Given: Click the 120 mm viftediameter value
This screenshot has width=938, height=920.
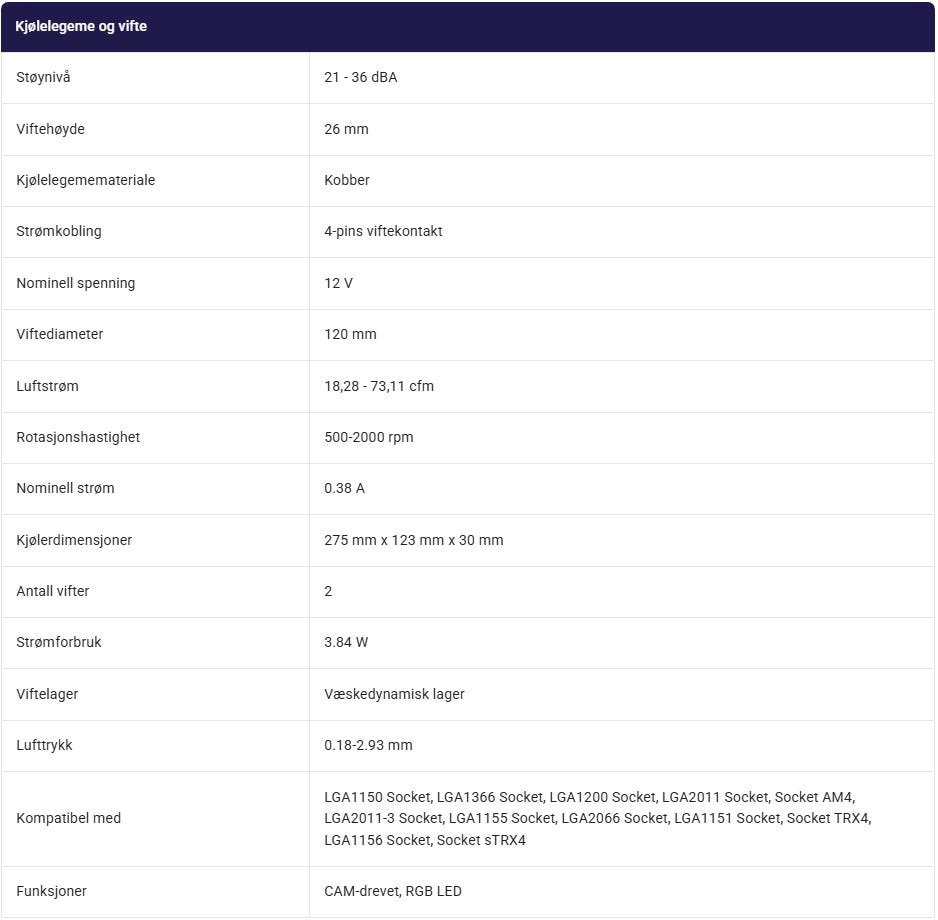Looking at the screenshot, I should [351, 334].
